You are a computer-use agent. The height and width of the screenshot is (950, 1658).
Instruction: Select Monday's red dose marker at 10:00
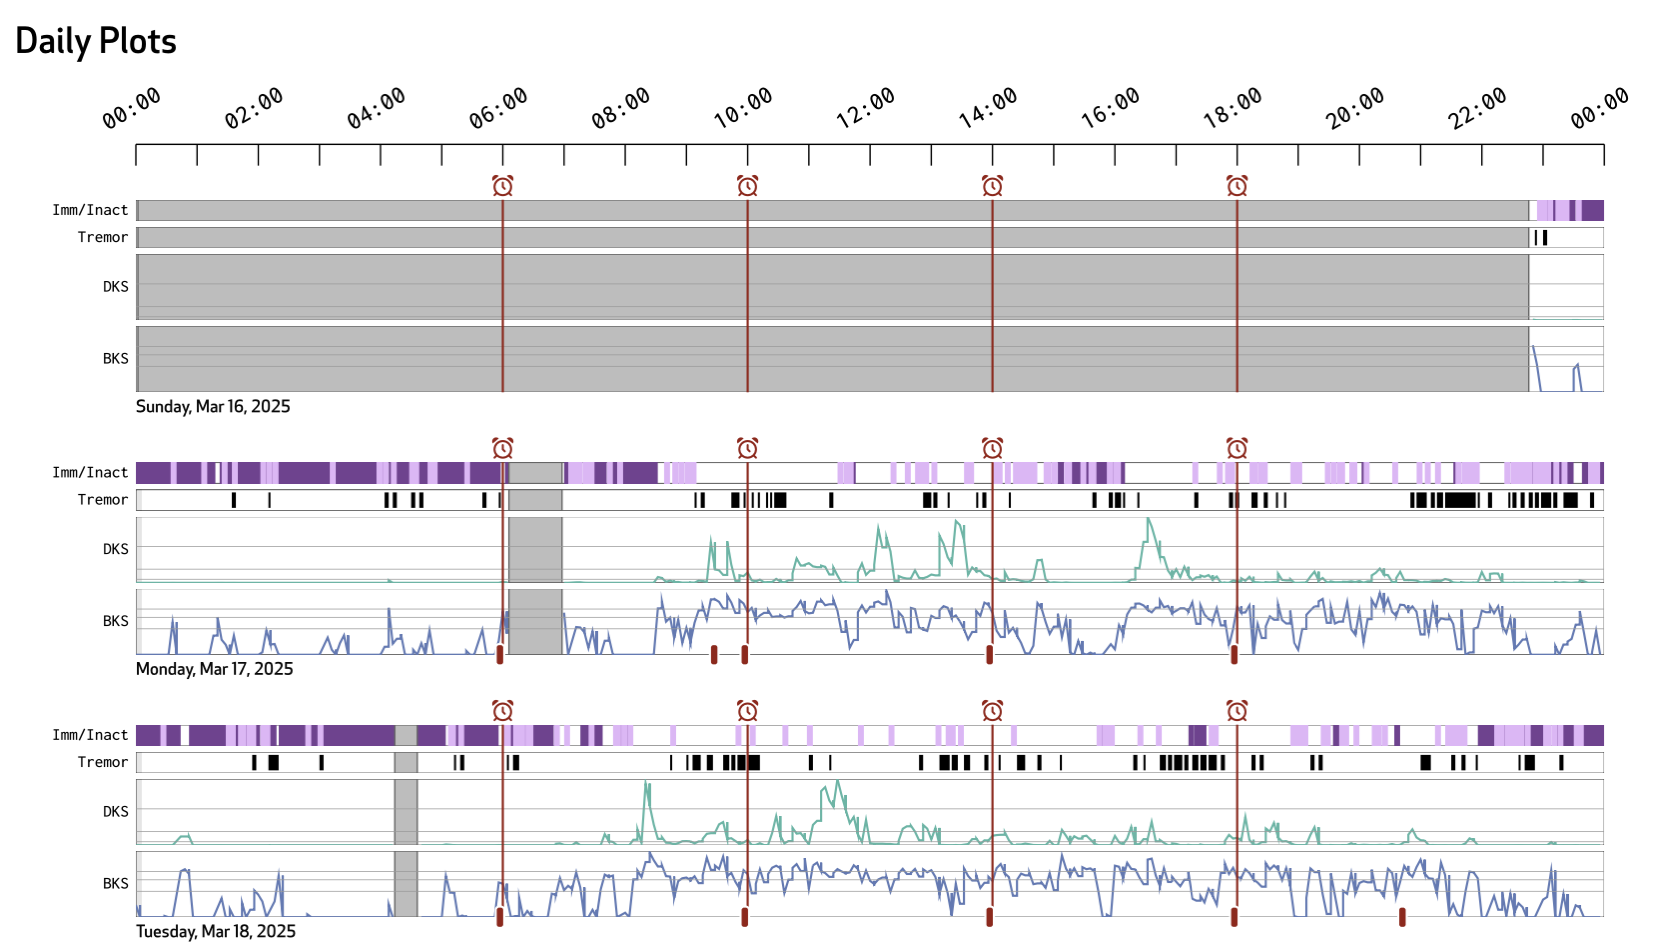pos(745,654)
